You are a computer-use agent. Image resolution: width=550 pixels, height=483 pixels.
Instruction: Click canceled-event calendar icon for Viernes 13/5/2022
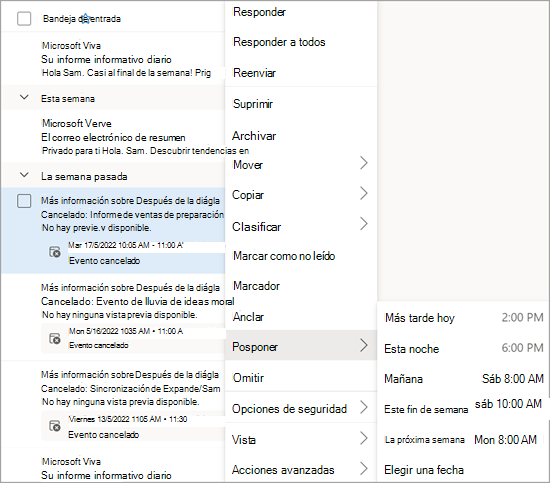pos(55,426)
